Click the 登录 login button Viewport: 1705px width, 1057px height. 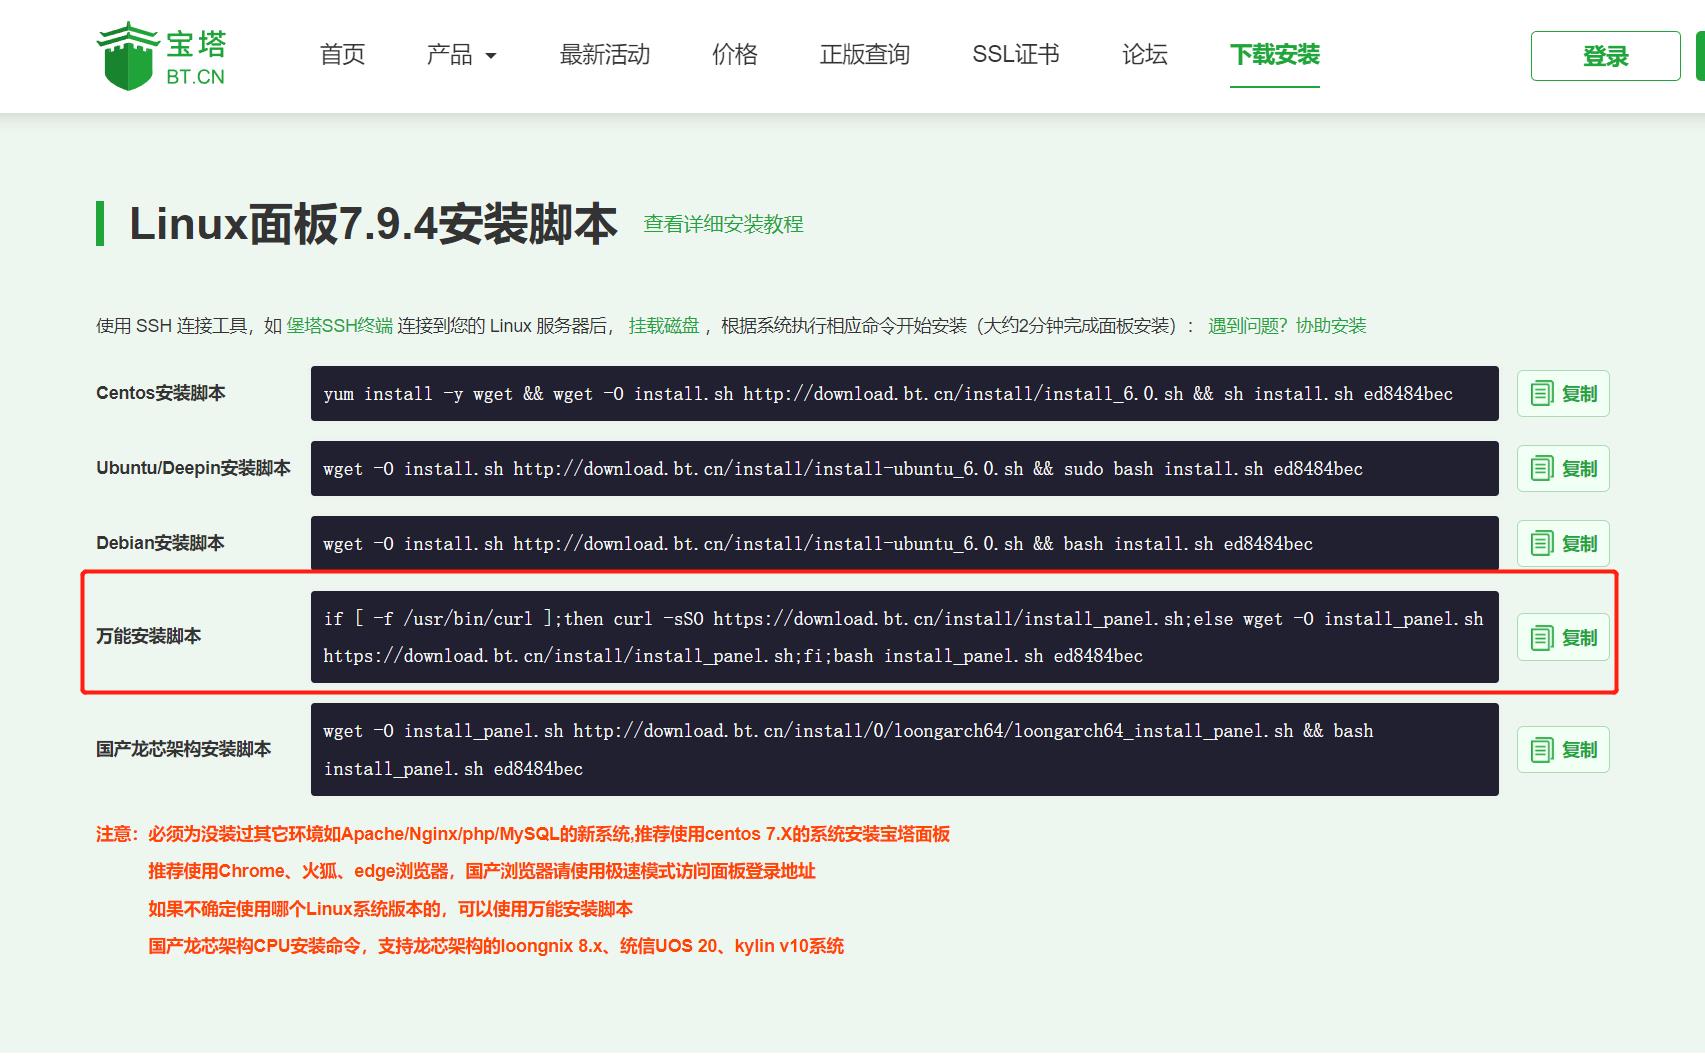pyautogui.click(x=1605, y=56)
